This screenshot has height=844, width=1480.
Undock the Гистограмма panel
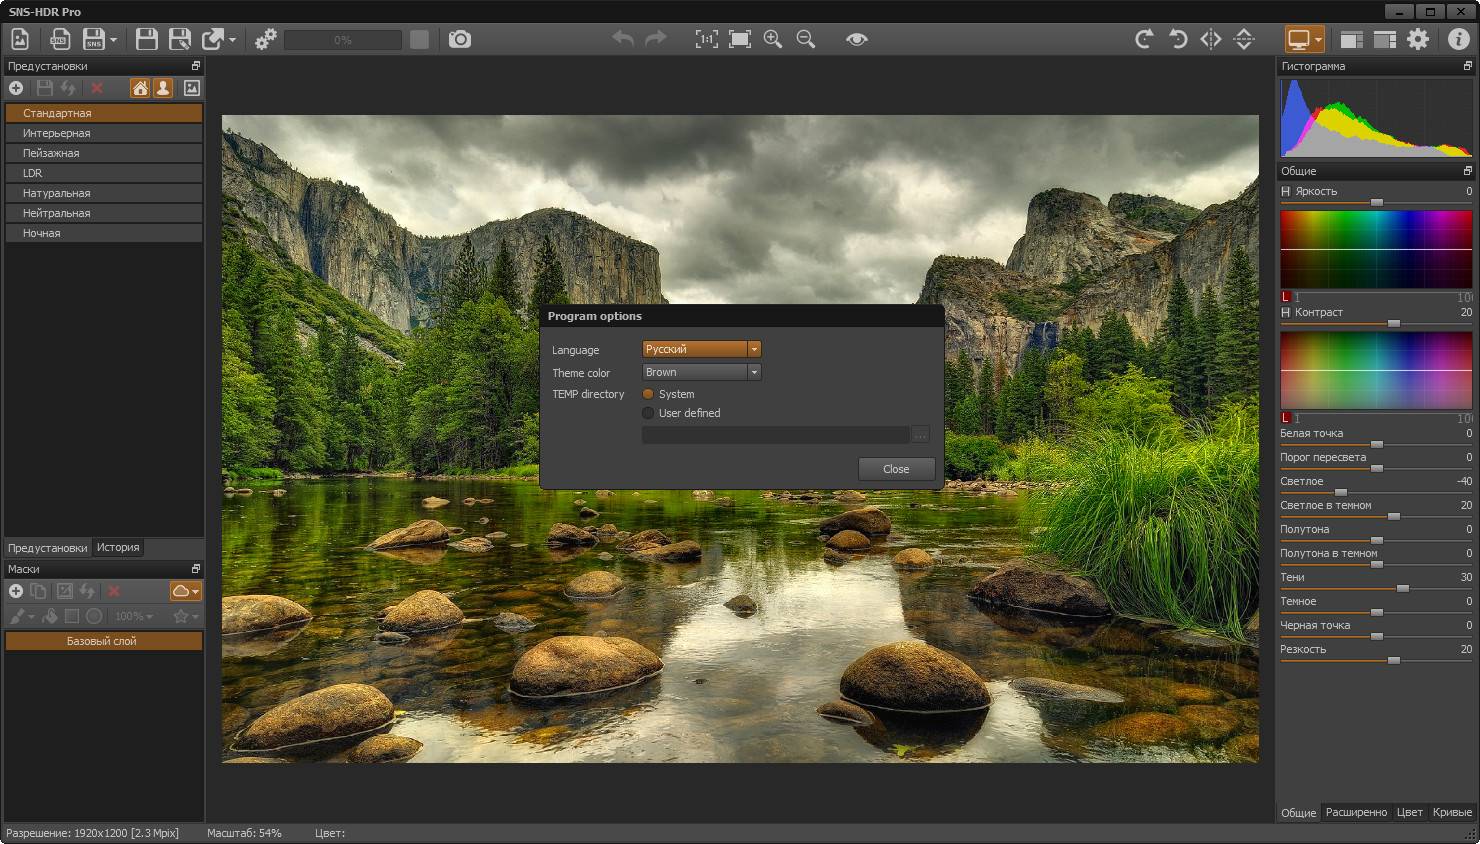(1467, 66)
